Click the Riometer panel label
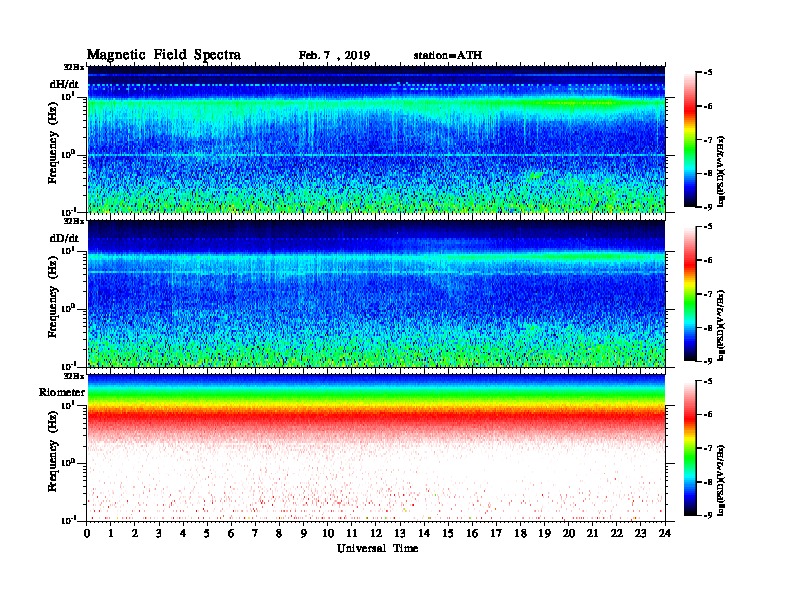 pyautogui.click(x=62, y=392)
